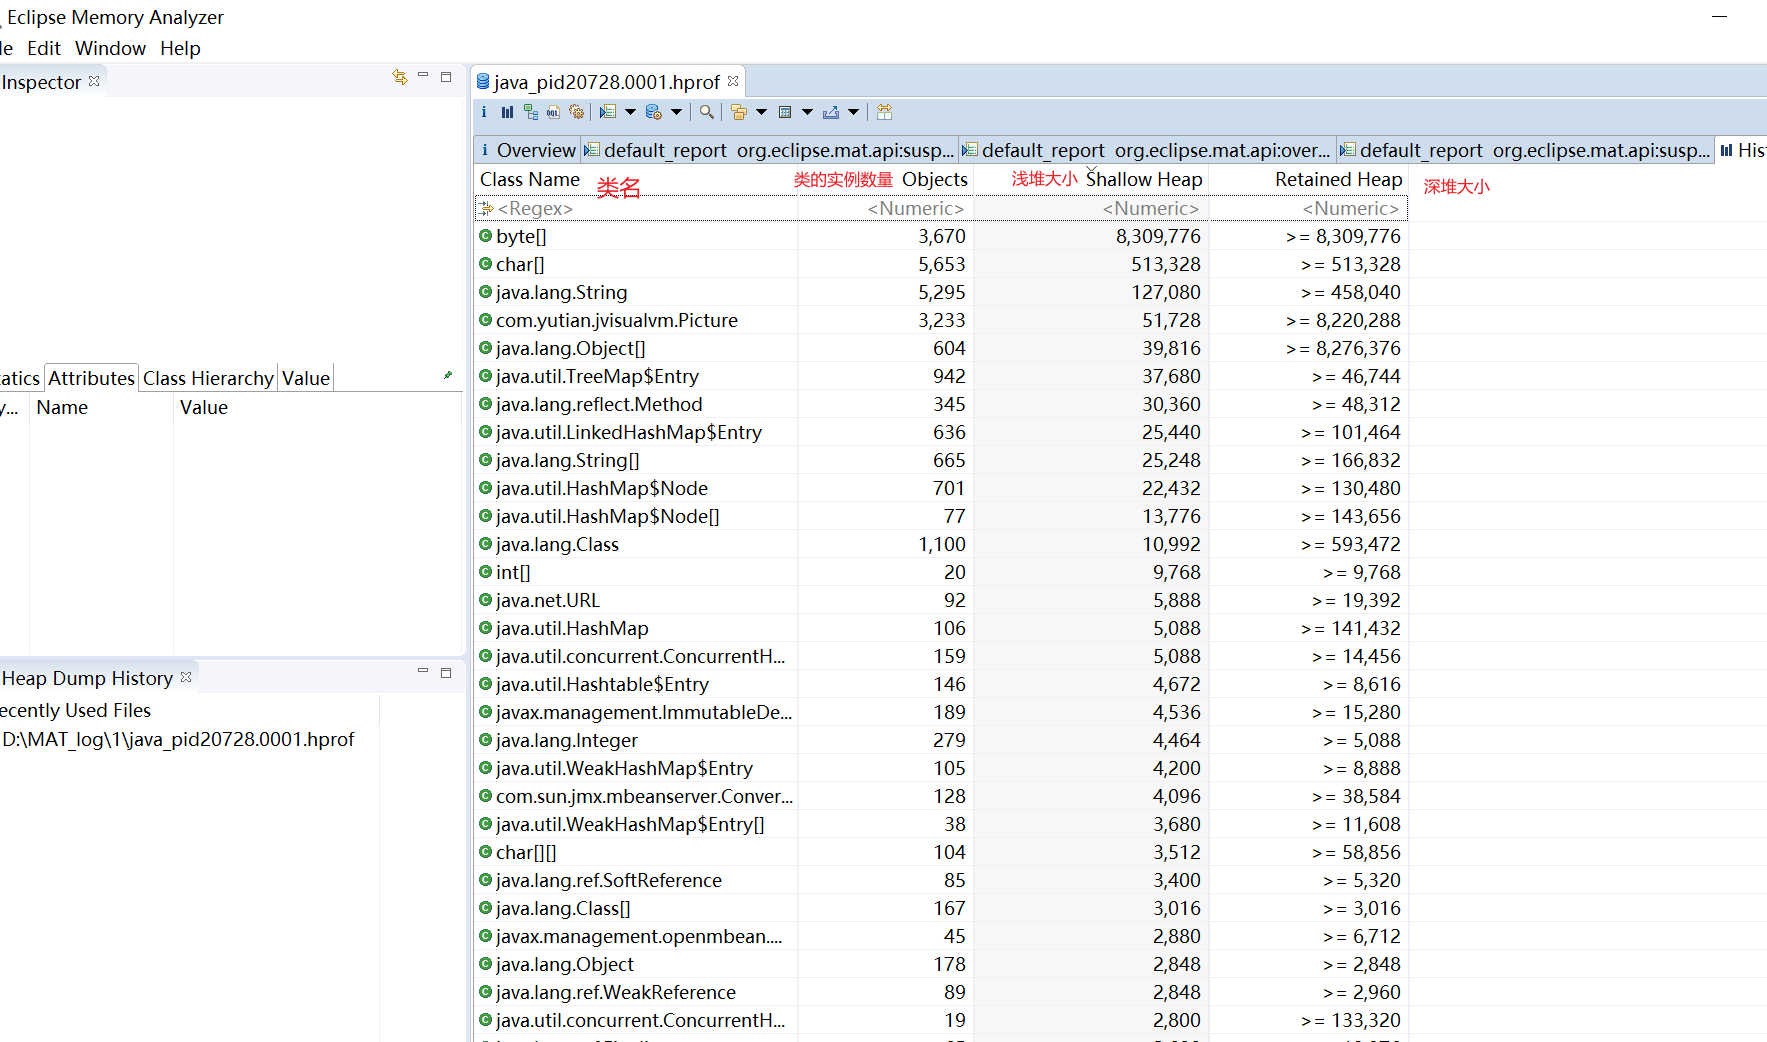
Task: Create a histogram from the toolbar
Action: tap(507, 112)
